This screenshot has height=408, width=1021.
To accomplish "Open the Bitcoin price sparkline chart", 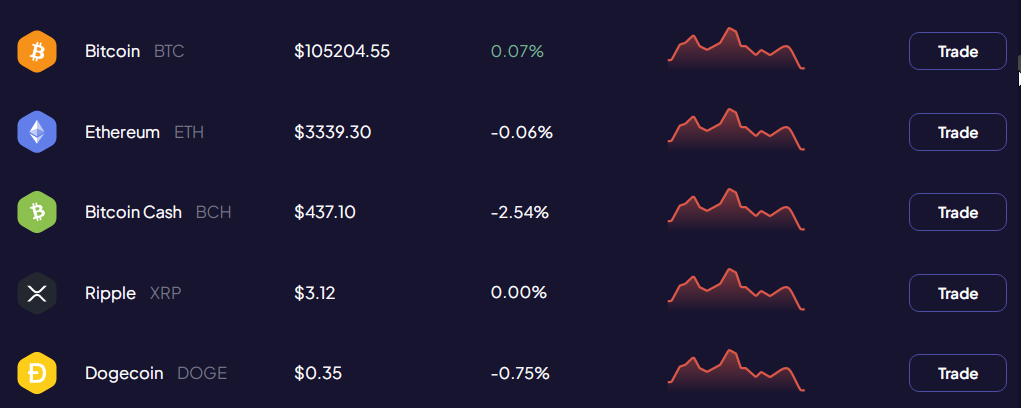I will point(735,49).
